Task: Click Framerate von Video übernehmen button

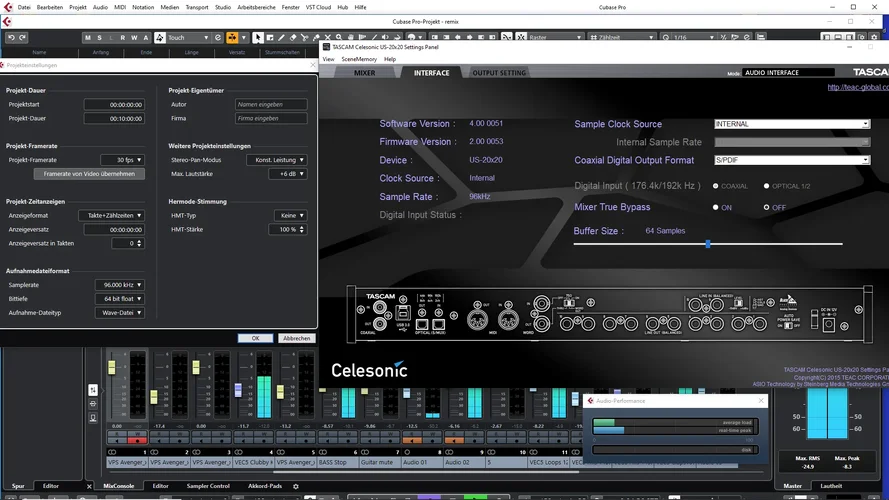Action: (x=89, y=174)
